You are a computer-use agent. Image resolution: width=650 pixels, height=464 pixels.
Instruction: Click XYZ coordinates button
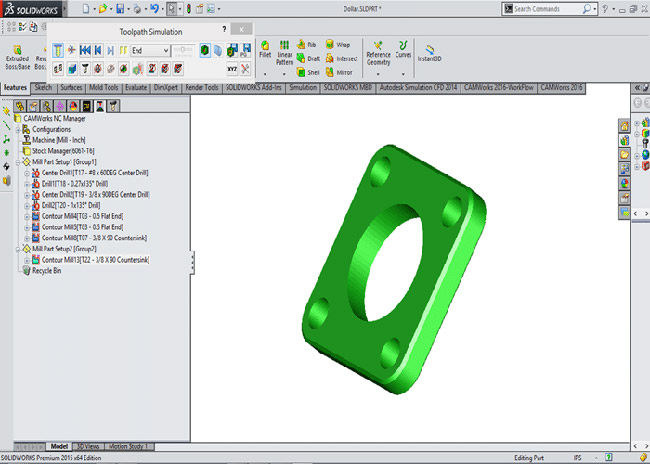click(x=232, y=69)
